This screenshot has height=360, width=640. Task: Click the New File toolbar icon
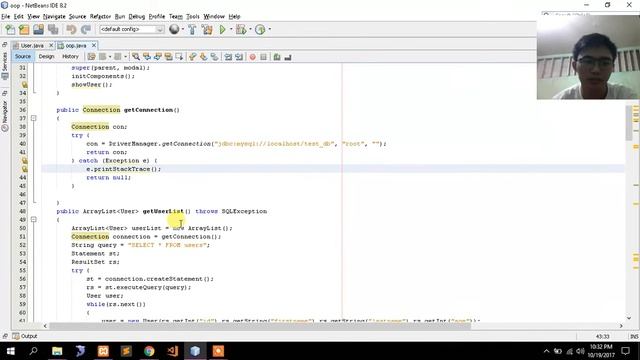tap(10, 29)
